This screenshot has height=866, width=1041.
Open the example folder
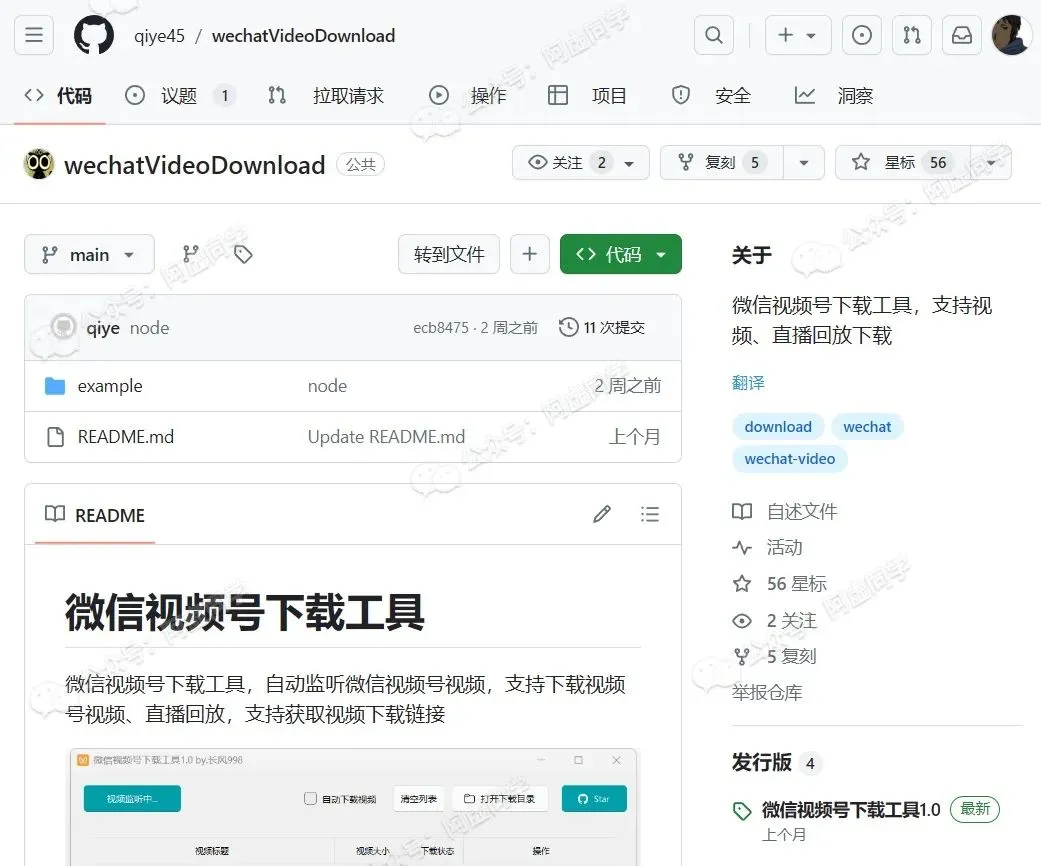110,386
